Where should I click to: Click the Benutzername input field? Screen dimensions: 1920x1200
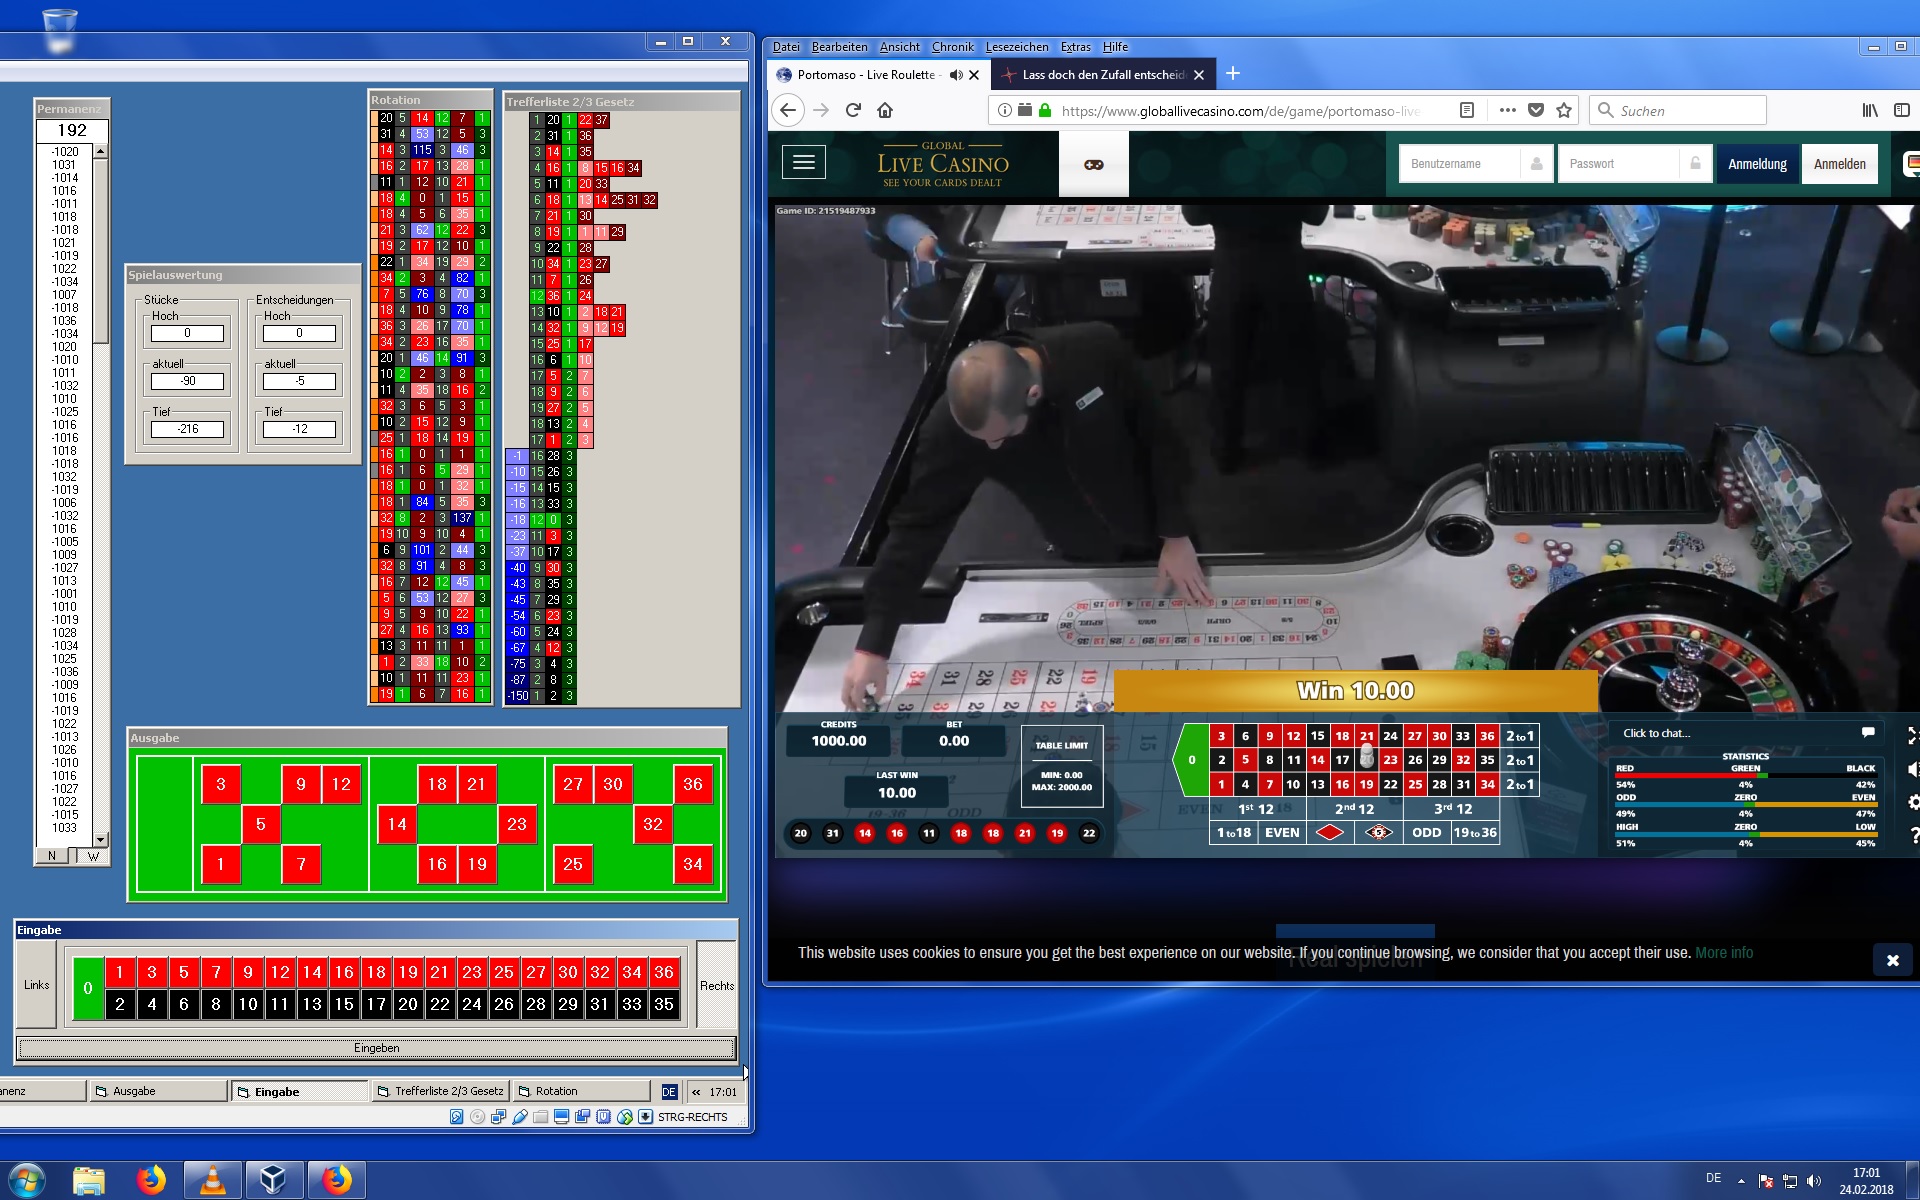point(1460,164)
